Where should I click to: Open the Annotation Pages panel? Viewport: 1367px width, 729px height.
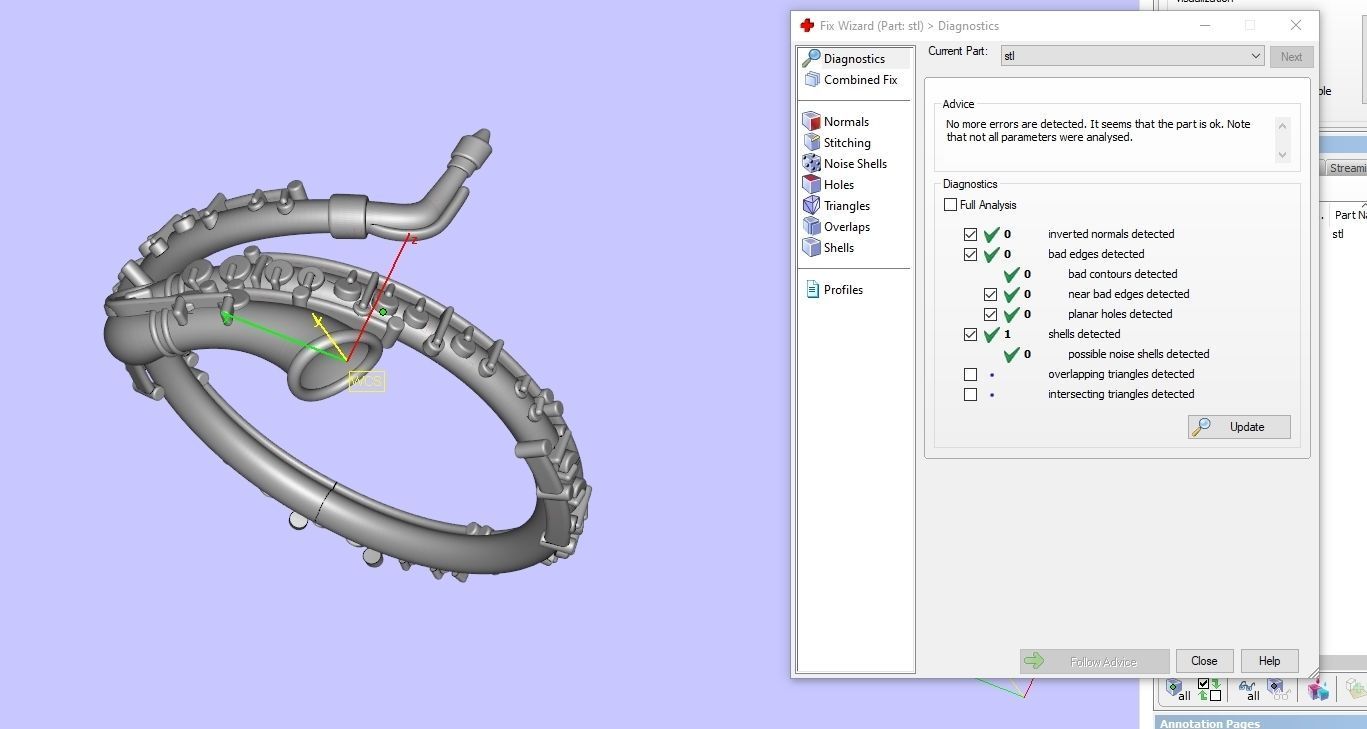point(1210,722)
